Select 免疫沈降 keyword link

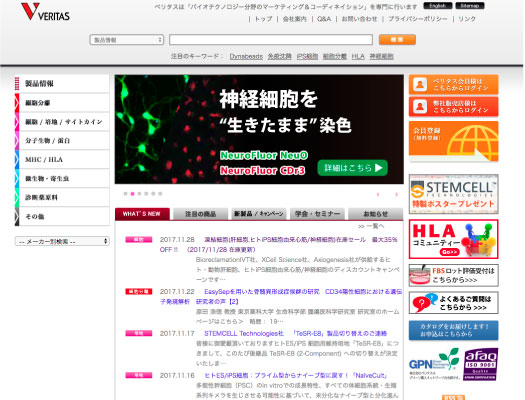tap(280, 56)
